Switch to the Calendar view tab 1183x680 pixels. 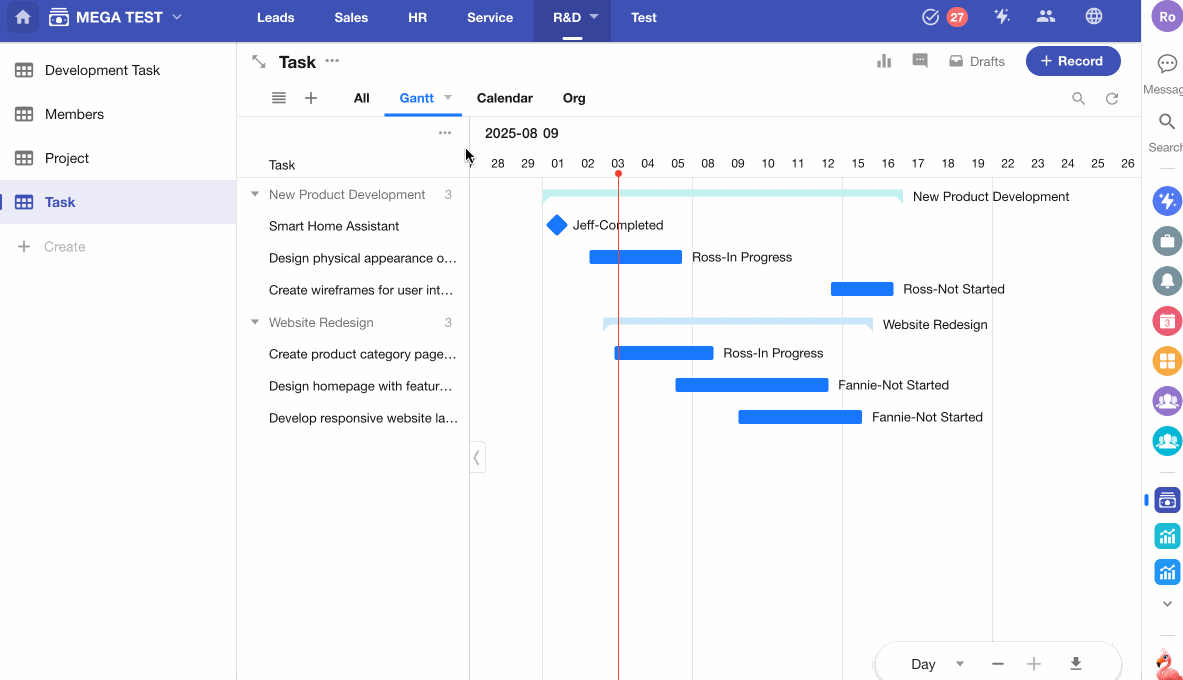[504, 98]
